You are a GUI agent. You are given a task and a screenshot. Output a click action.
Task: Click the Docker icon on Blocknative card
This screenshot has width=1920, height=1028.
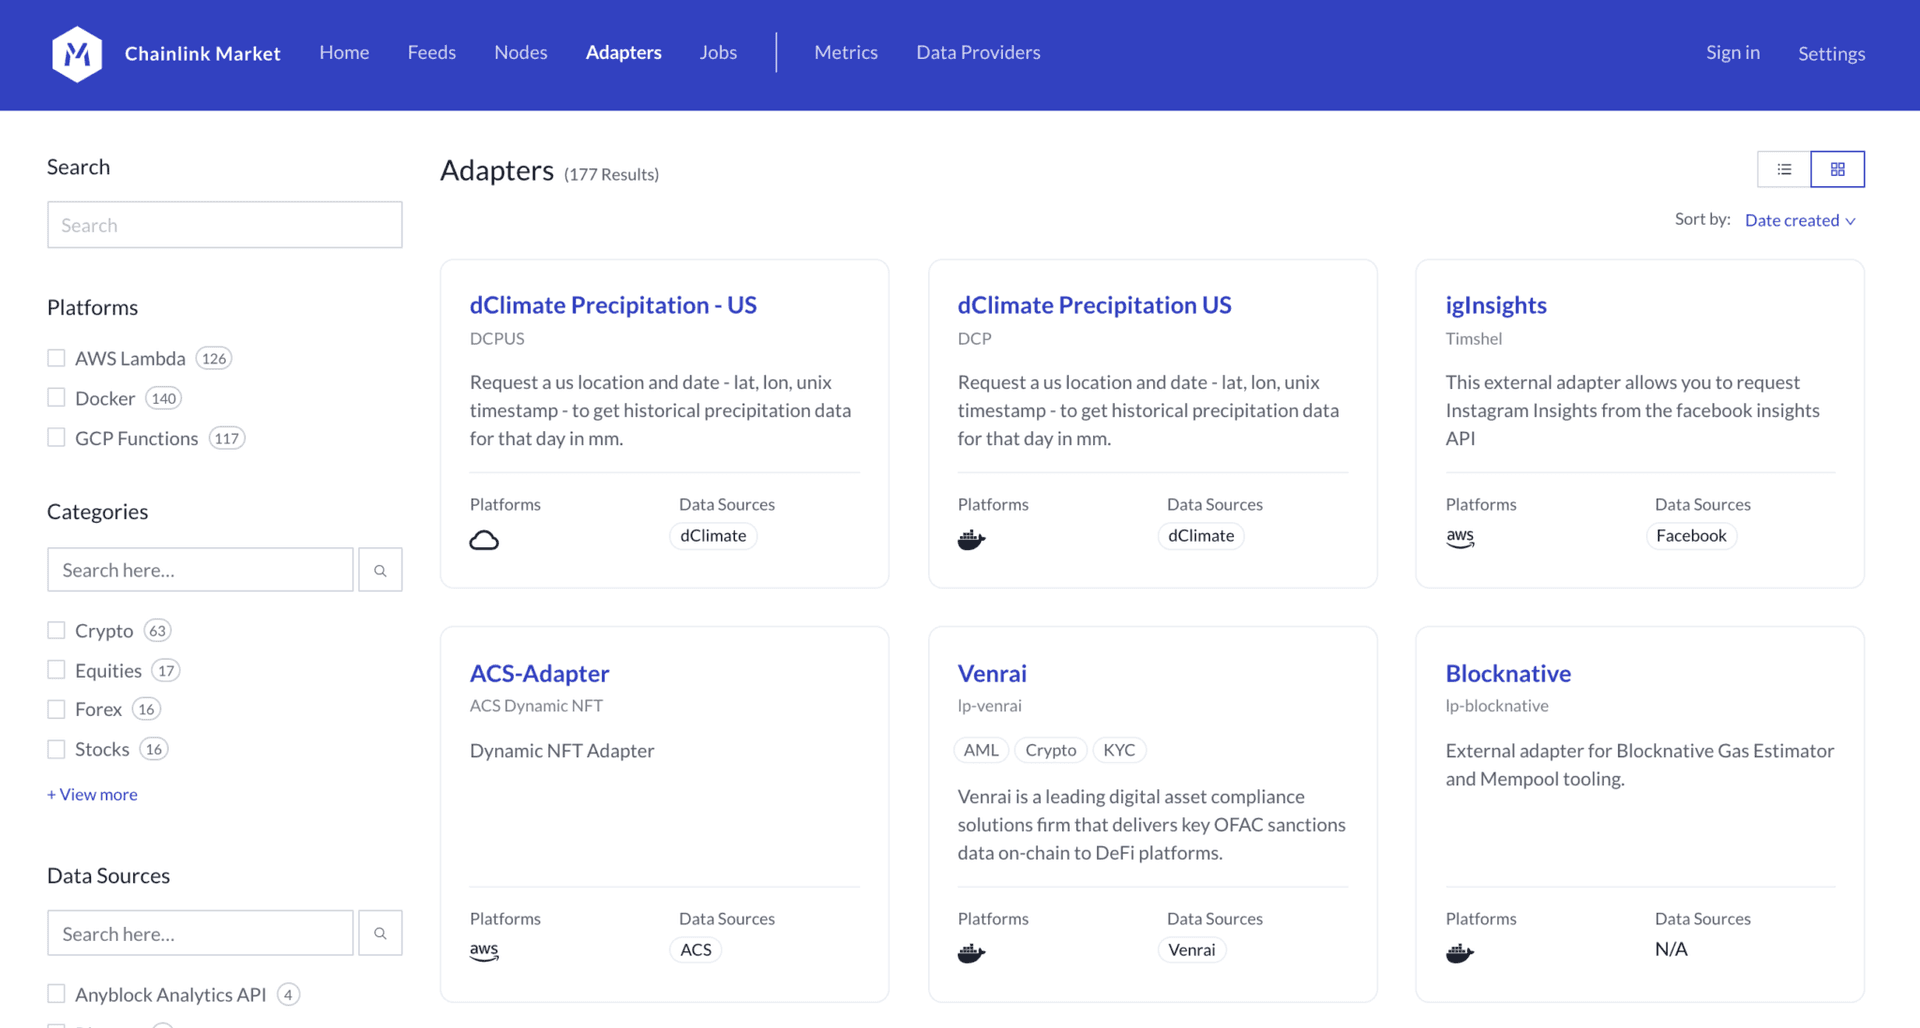pyautogui.click(x=1460, y=953)
